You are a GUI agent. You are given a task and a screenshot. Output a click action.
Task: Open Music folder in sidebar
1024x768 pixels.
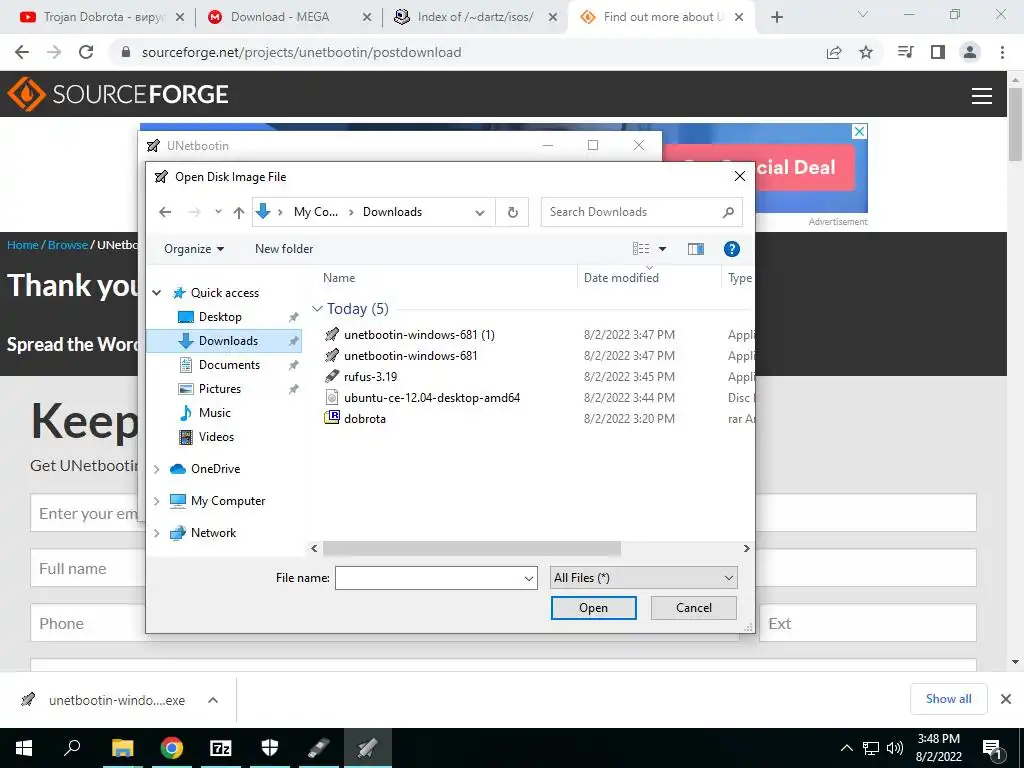[214, 413]
